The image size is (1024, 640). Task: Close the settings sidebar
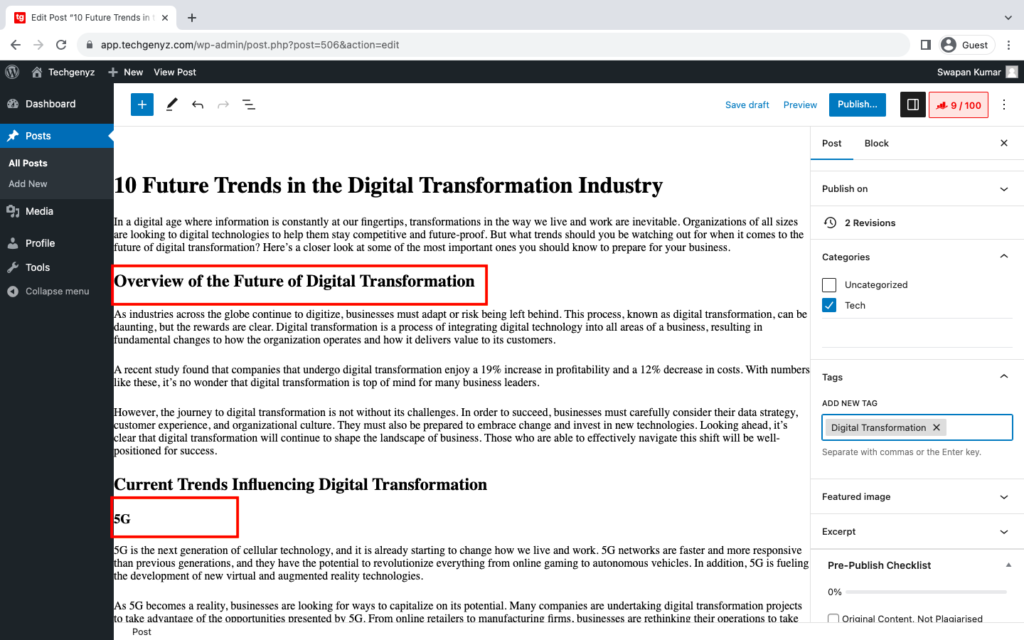click(1004, 143)
